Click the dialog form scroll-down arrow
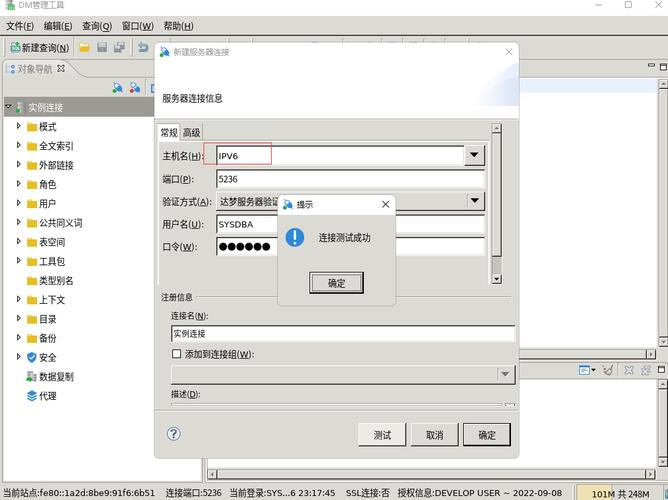Screen dimensions: 668x500 (496, 279)
